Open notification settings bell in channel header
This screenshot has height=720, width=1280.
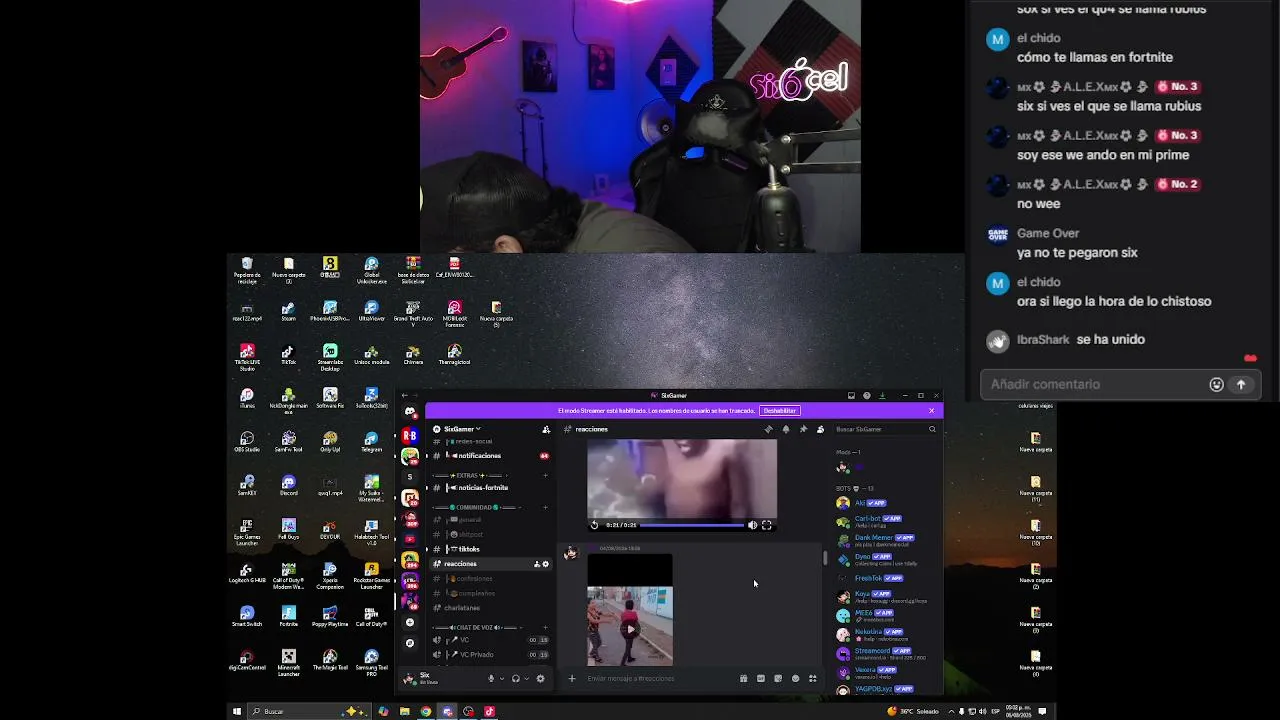(x=786, y=429)
